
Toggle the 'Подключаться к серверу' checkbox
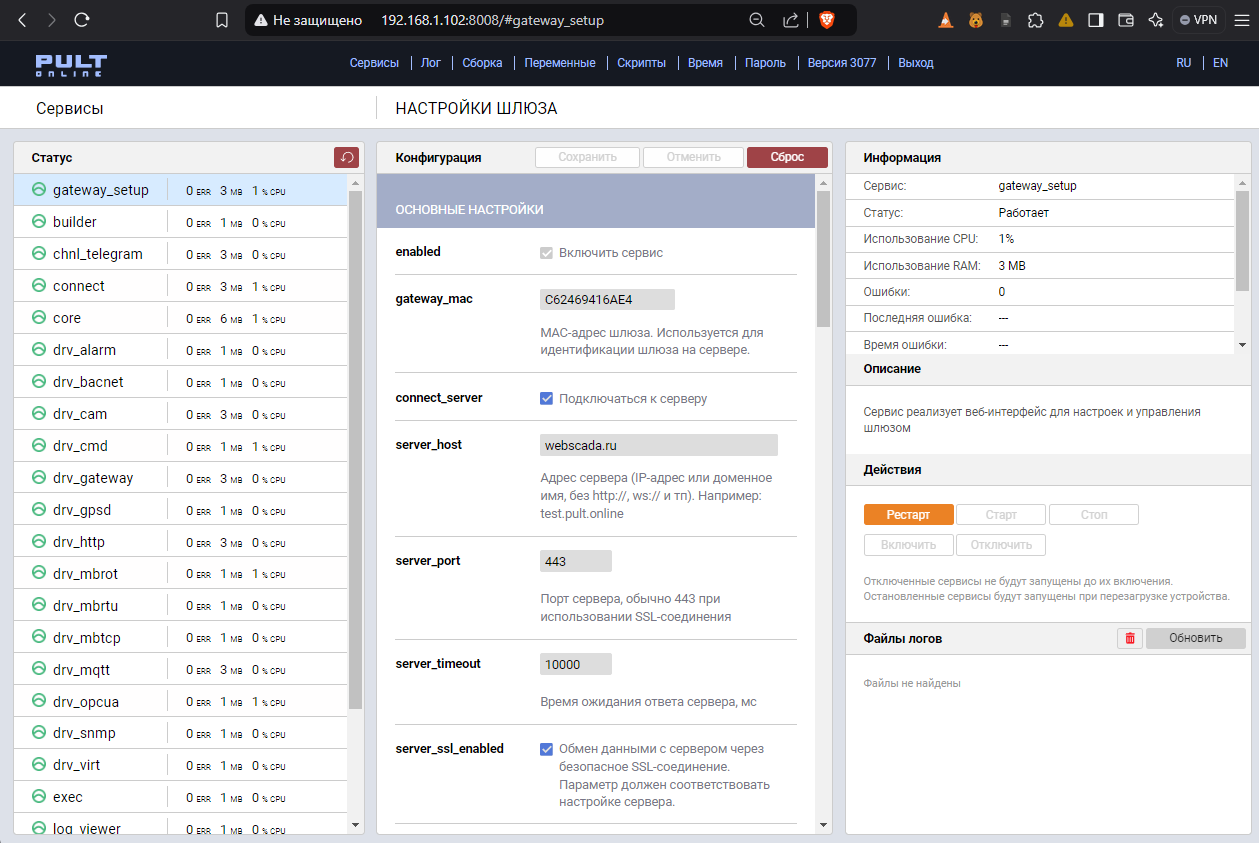click(547, 398)
